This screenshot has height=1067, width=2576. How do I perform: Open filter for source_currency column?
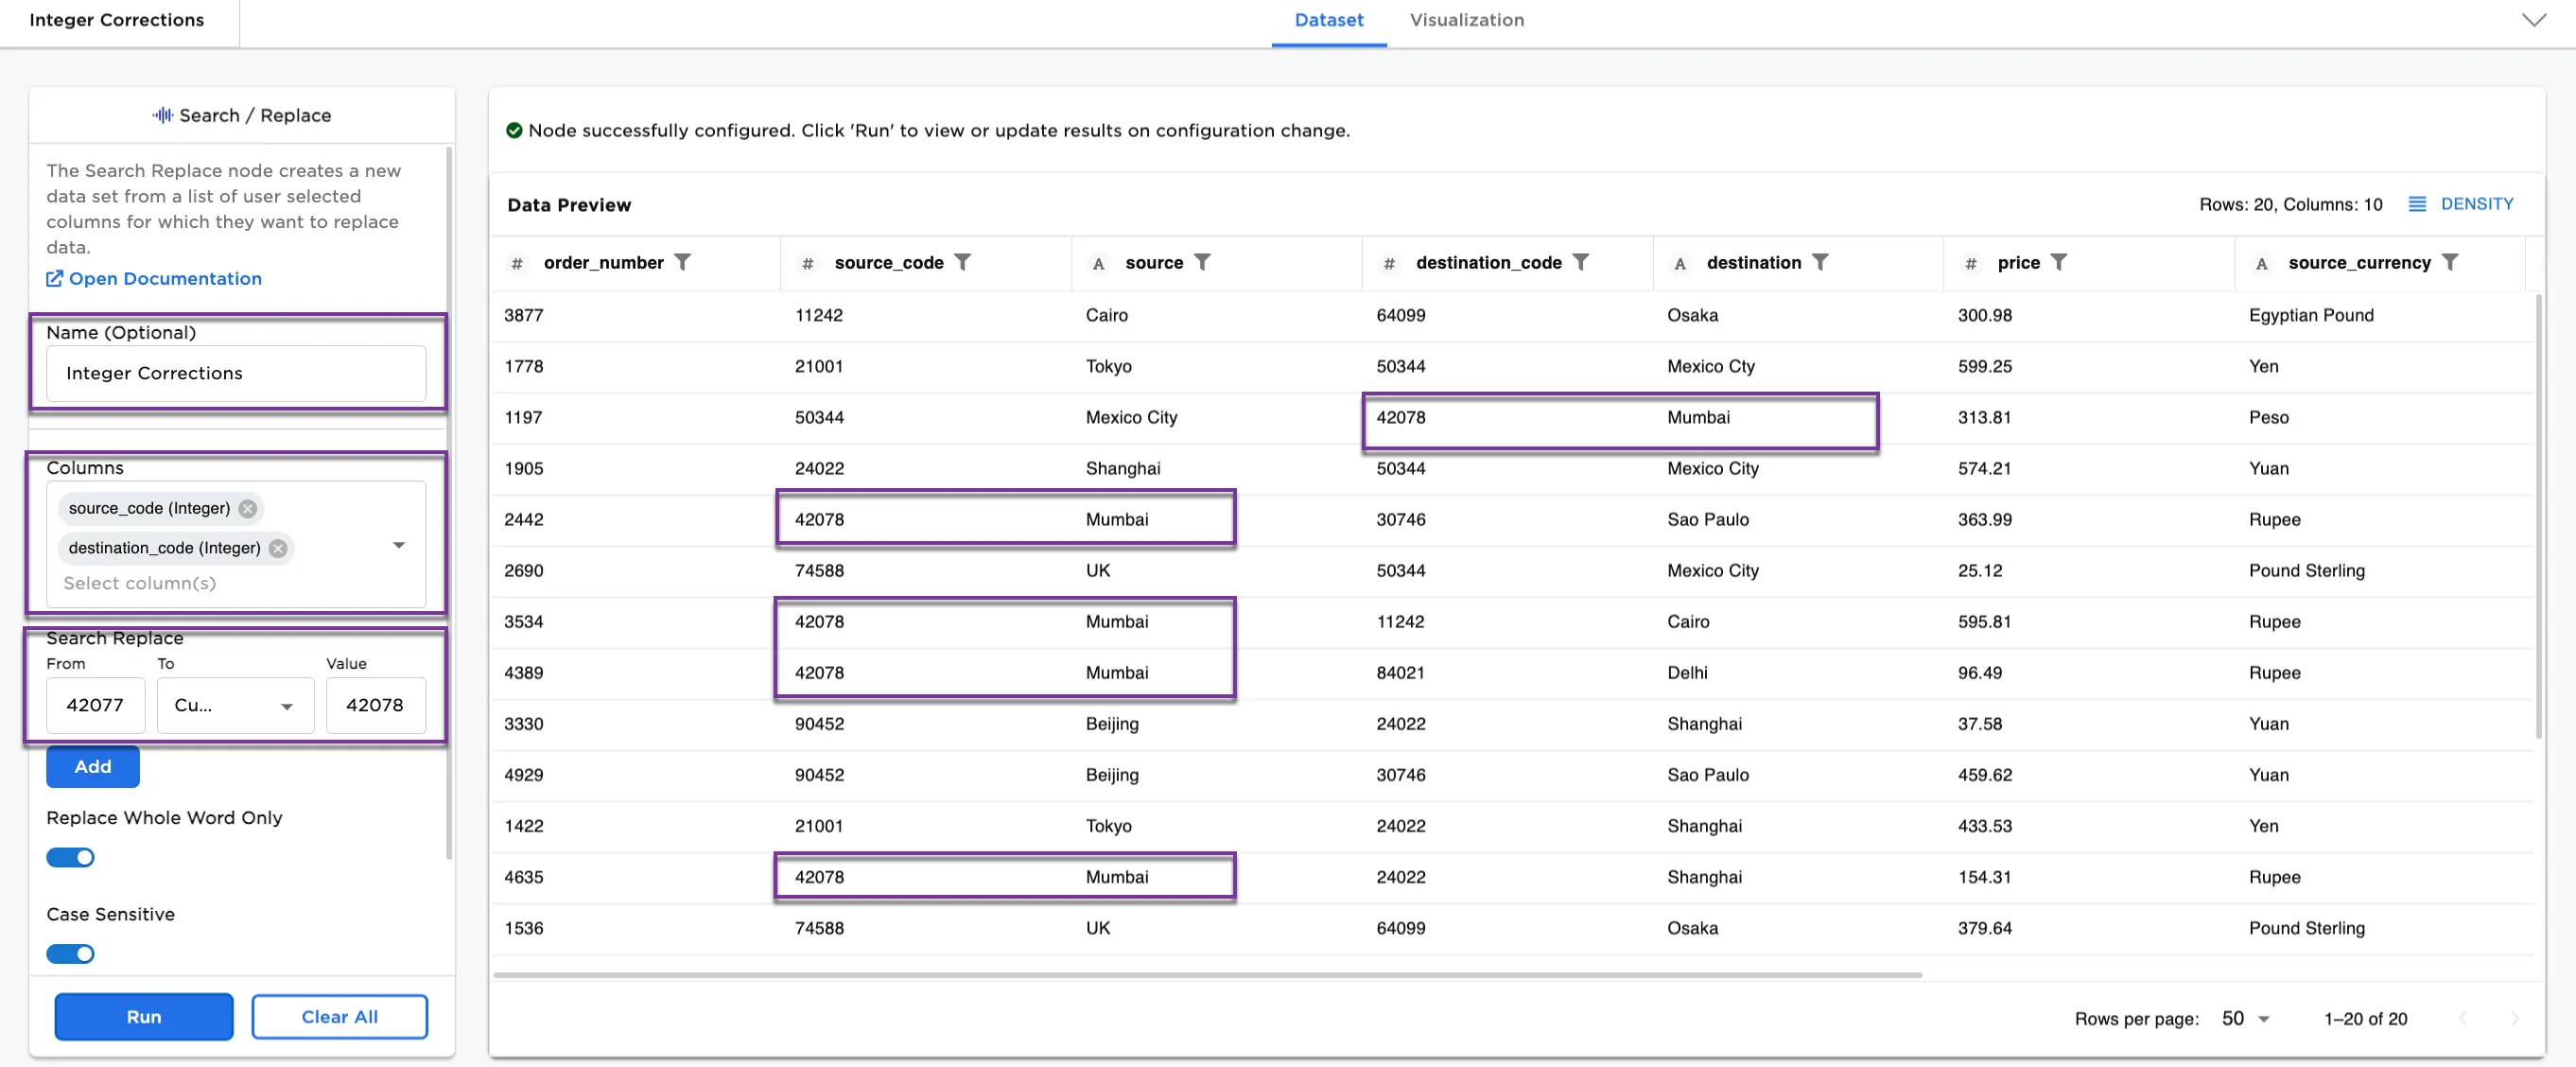pyautogui.click(x=2450, y=262)
